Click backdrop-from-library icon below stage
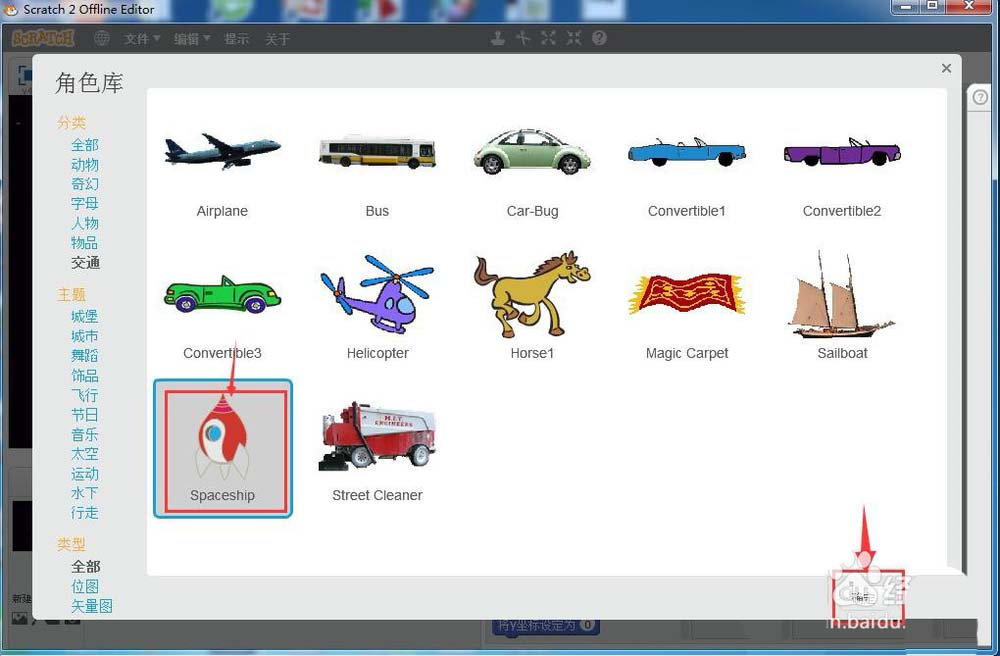This screenshot has width=1000, height=656. (x=20, y=618)
